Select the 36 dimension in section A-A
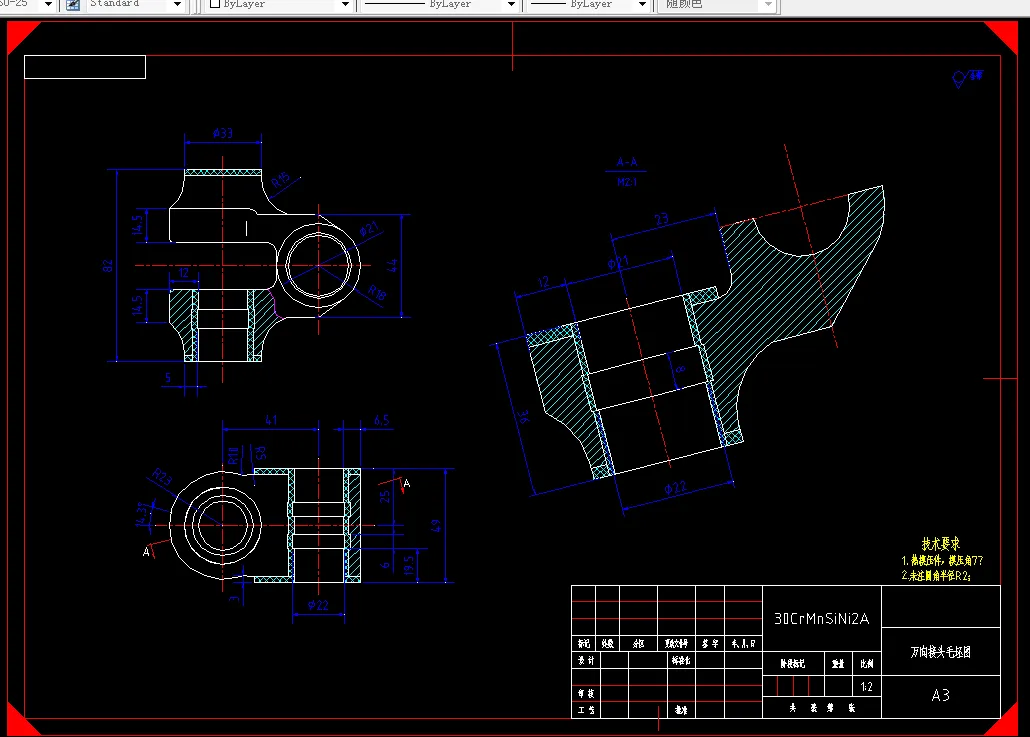This screenshot has width=1030, height=737. [x=522, y=416]
